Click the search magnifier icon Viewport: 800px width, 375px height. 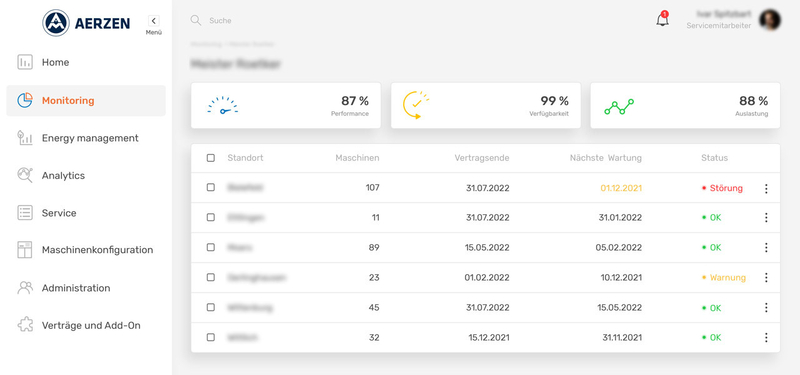tap(195, 20)
